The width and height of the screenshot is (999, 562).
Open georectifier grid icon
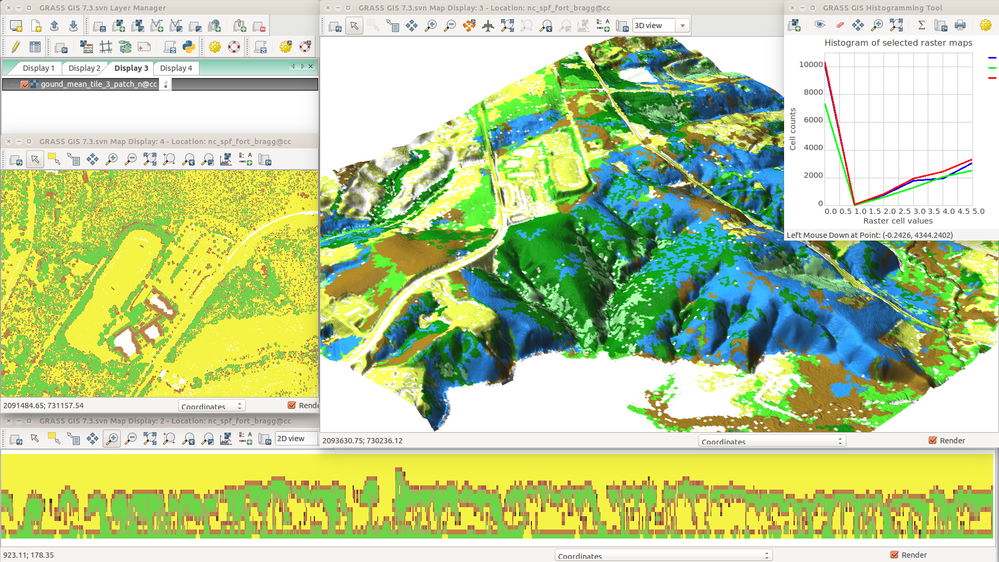click(x=106, y=47)
